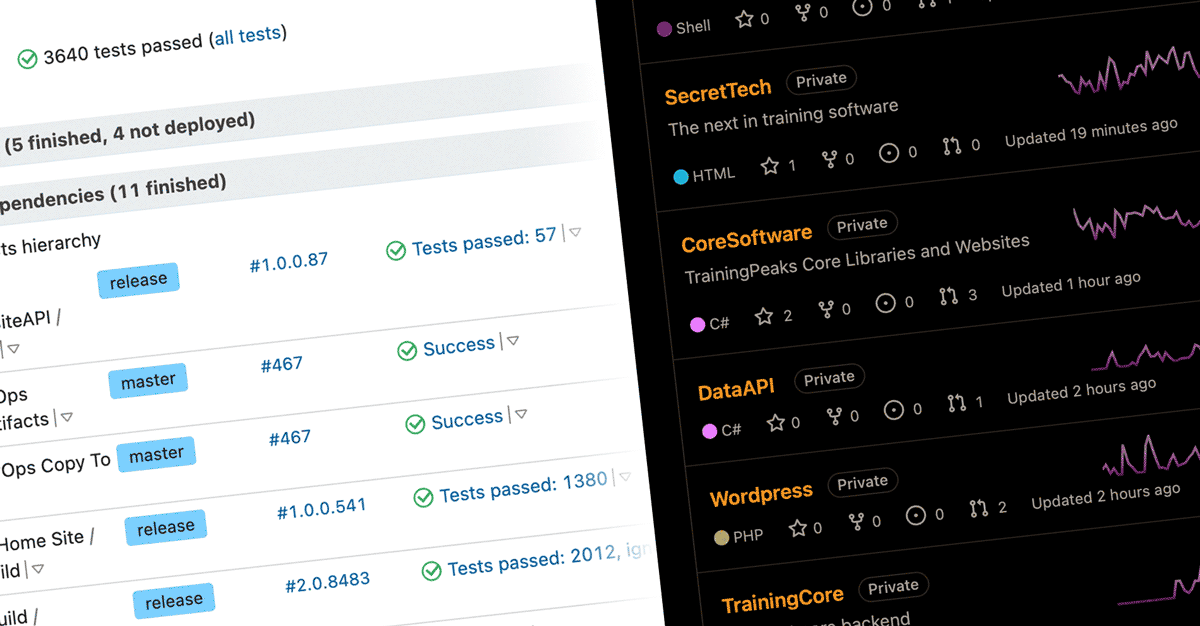Open the pull requests icon under Wordpress
The image size is (1200, 626).
[979, 509]
